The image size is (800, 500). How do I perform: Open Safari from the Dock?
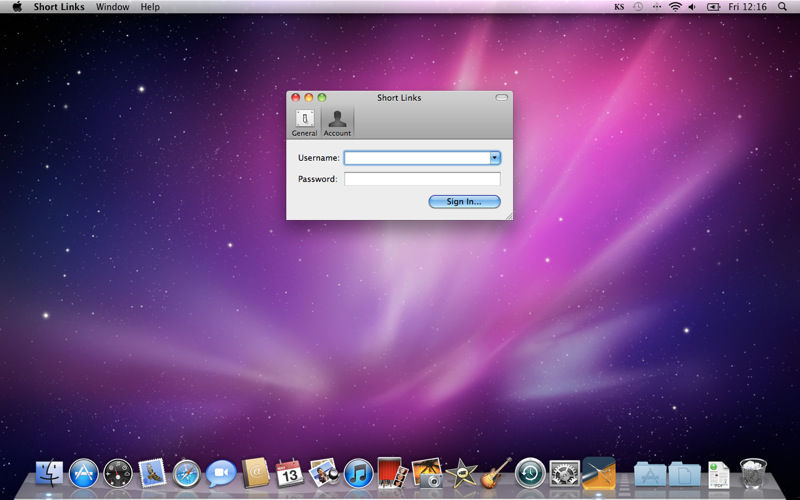(x=187, y=473)
